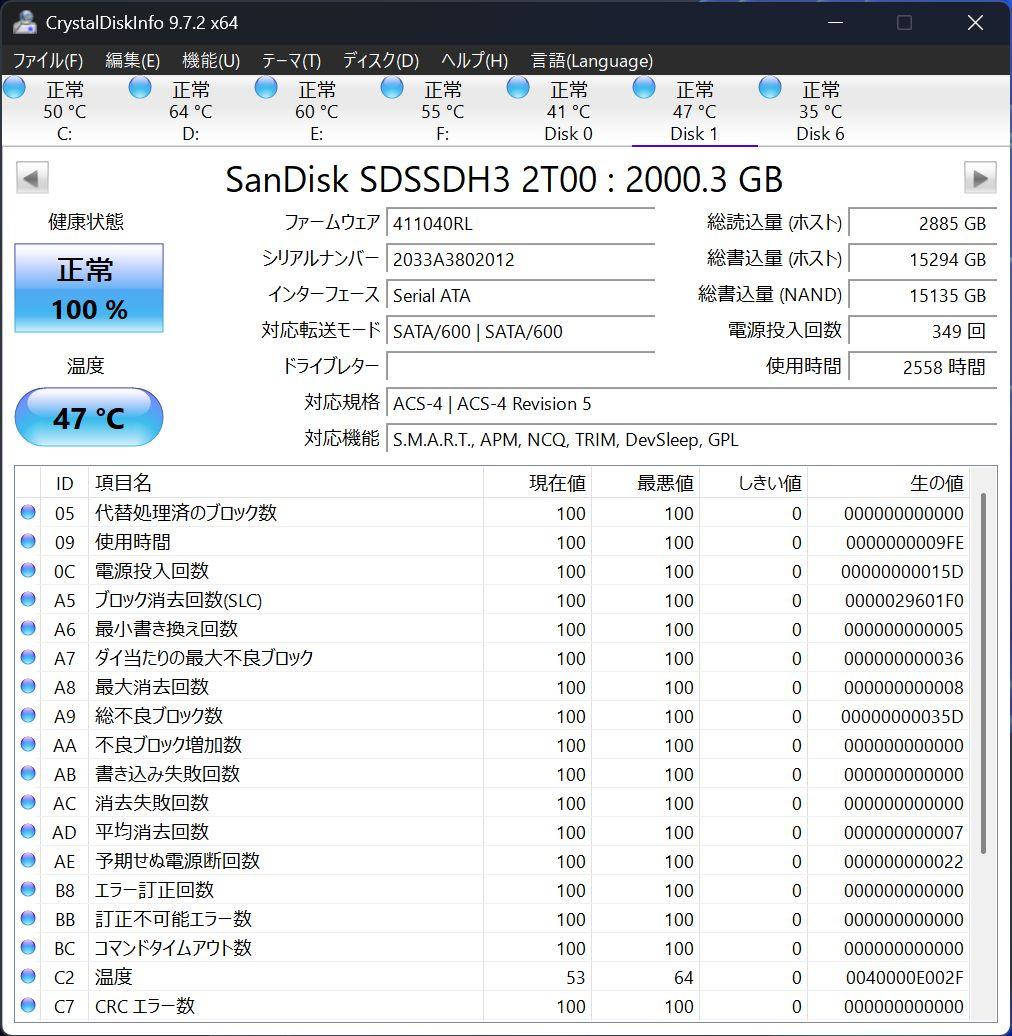This screenshot has height=1036, width=1012.
Task: Click the status LED for 代替処理済のブロック数
Action: (x=28, y=513)
